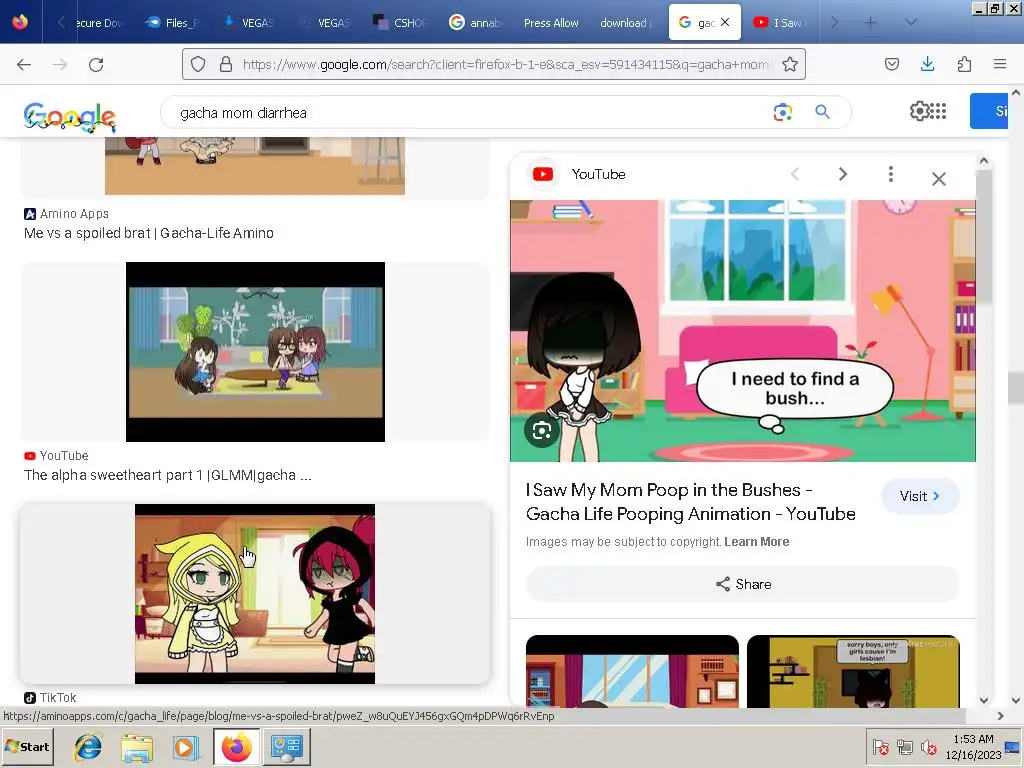Click the large bush preview image
Screen dimensions: 1024x768
[x=743, y=330]
